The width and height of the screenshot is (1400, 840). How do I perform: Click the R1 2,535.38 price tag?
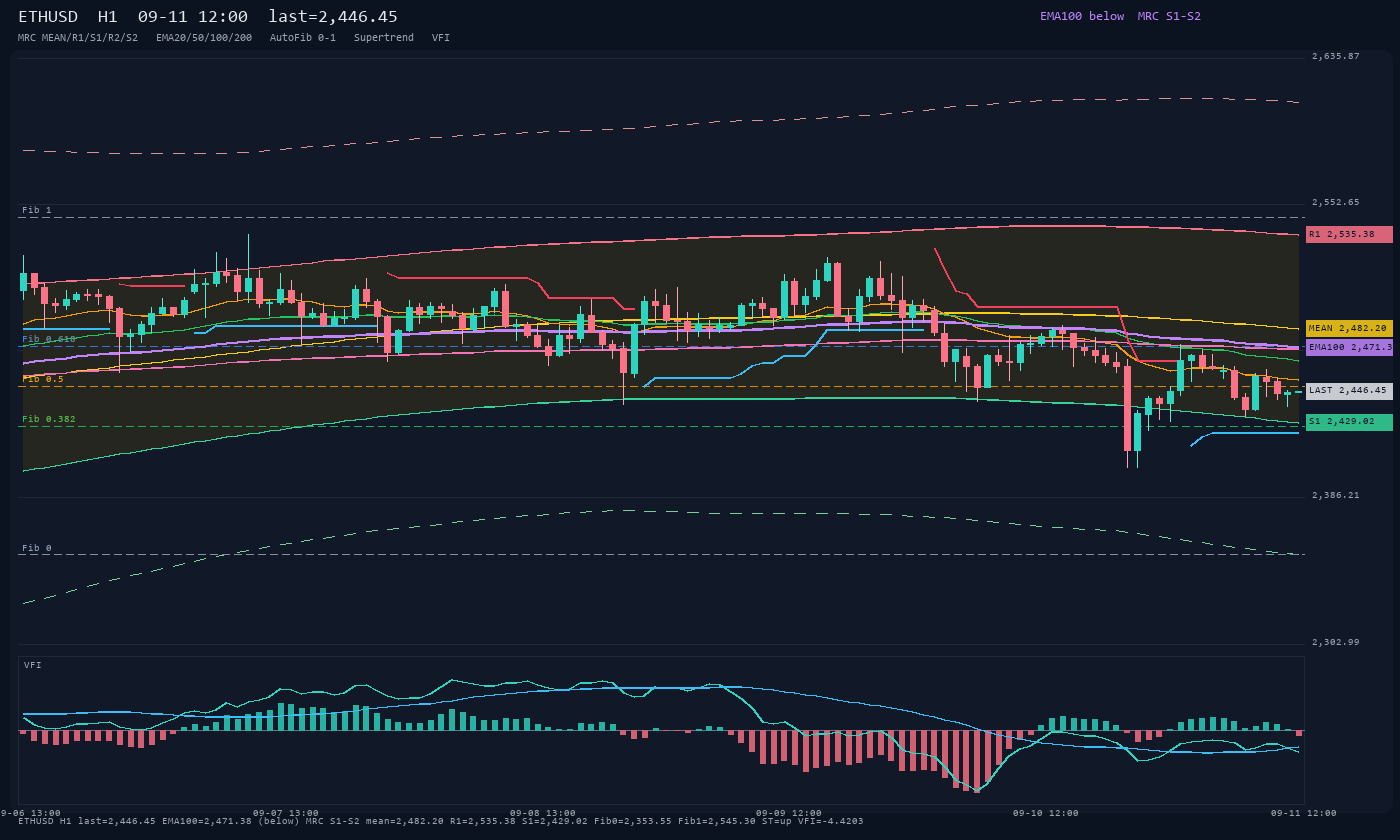coord(1349,234)
